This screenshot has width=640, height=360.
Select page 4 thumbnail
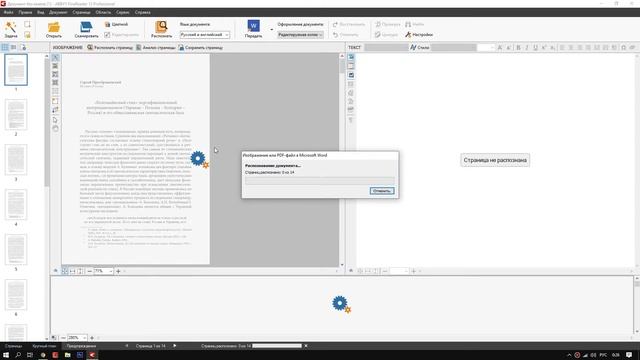coord(16,205)
